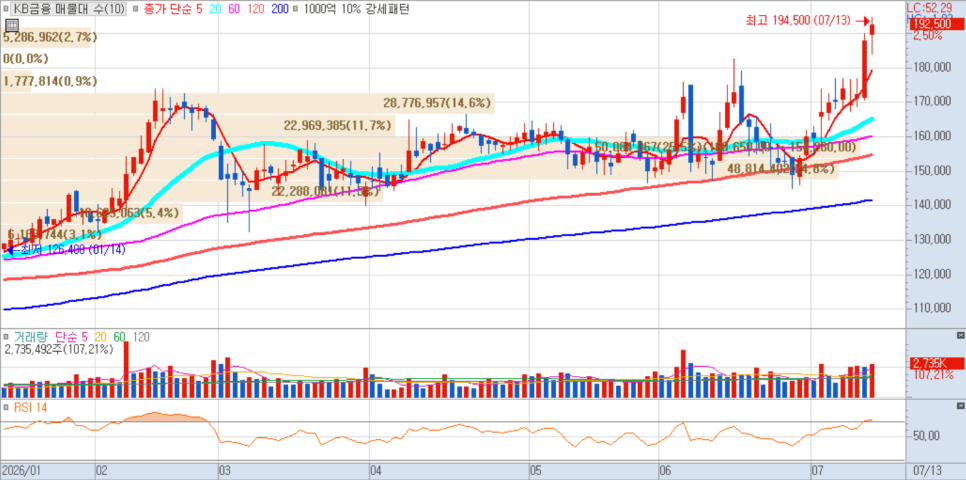Click the 5,286,962(2,7%) volume profile bar label
The height and width of the screenshot is (480, 966).
pyautogui.click(x=50, y=37)
